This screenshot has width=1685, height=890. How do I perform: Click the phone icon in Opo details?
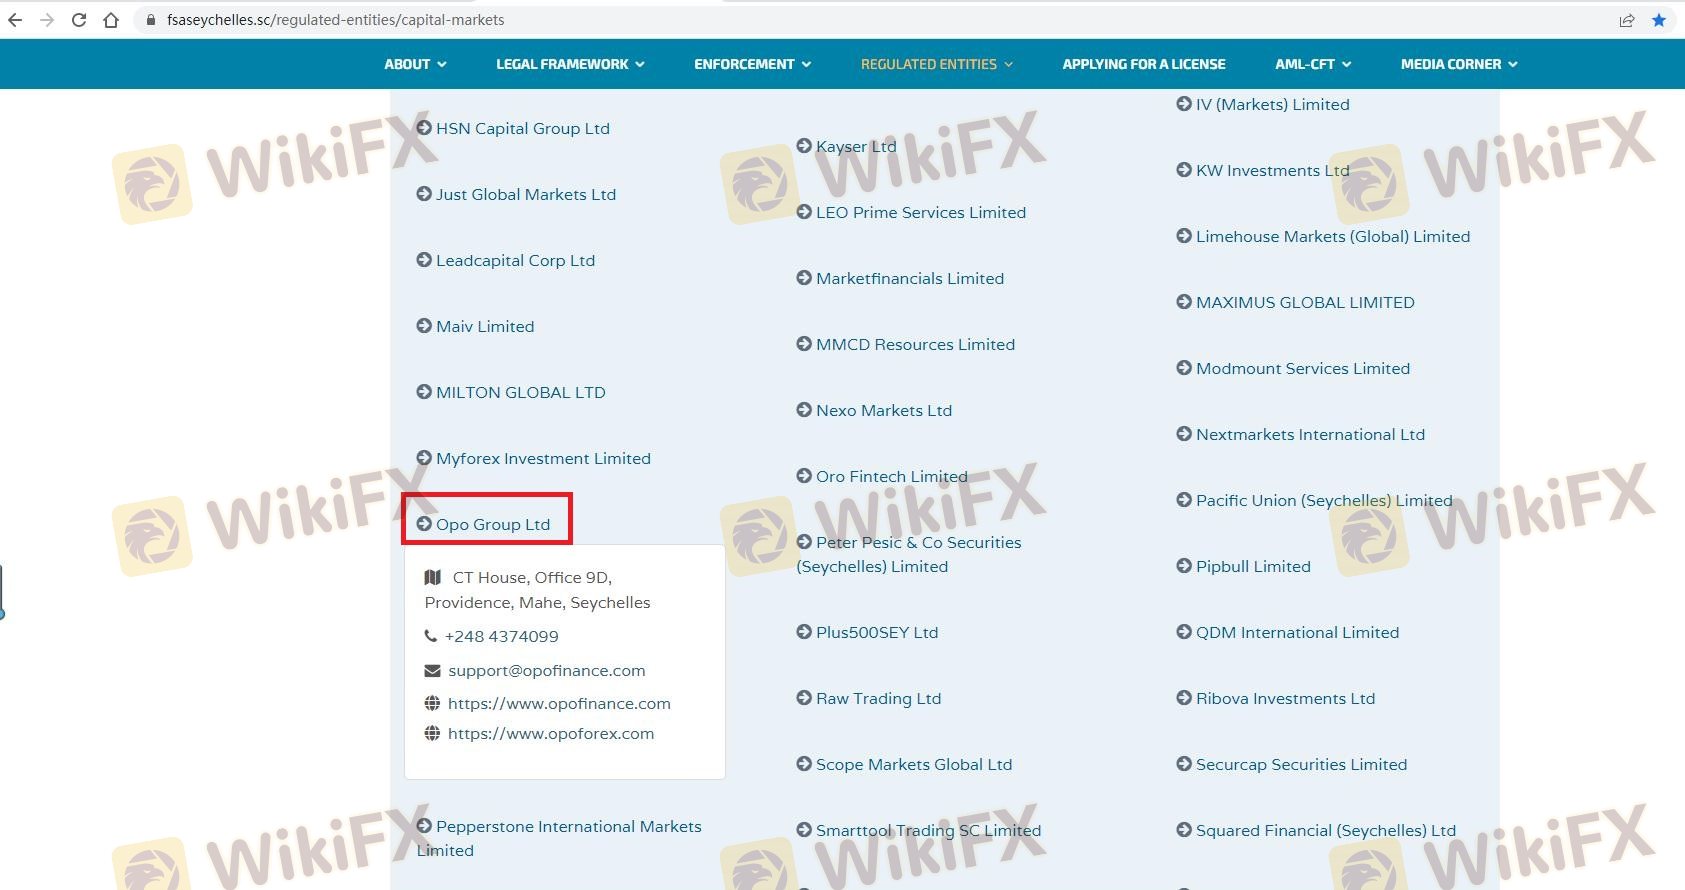point(431,636)
